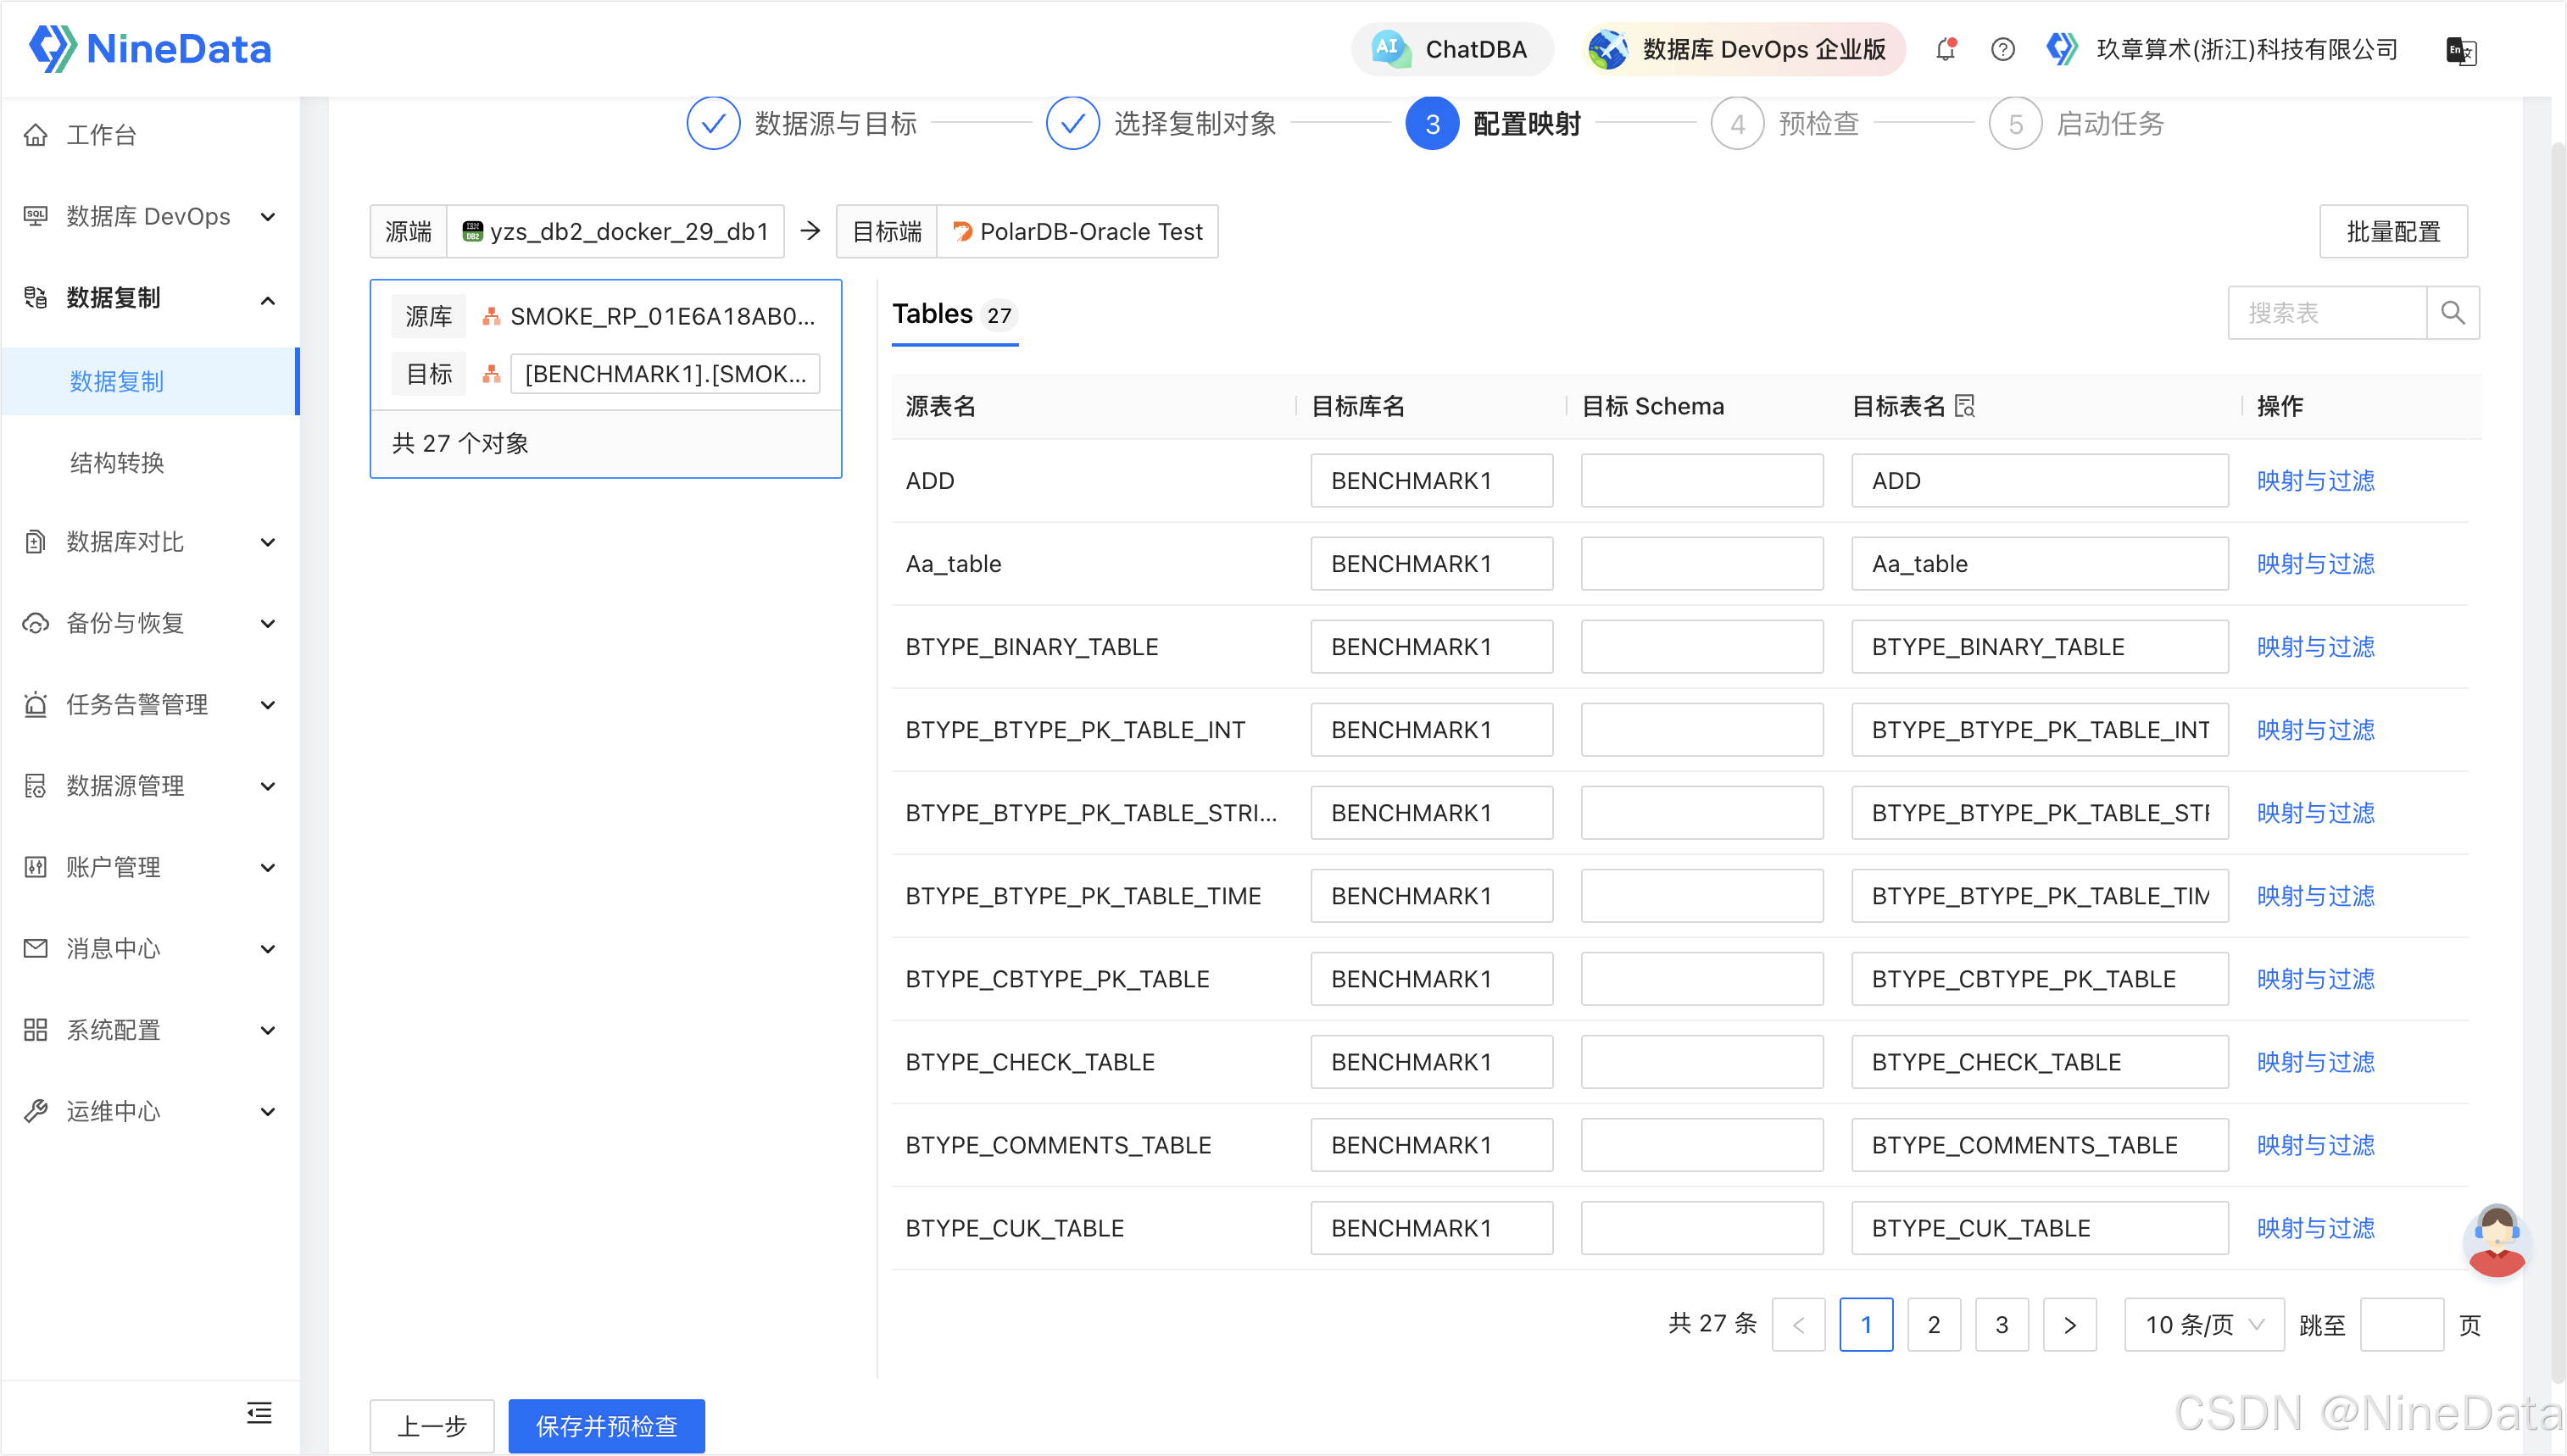The width and height of the screenshot is (2567, 1456).
Task: Open the 10 条/页 page size dropdown
Action: (x=2203, y=1324)
